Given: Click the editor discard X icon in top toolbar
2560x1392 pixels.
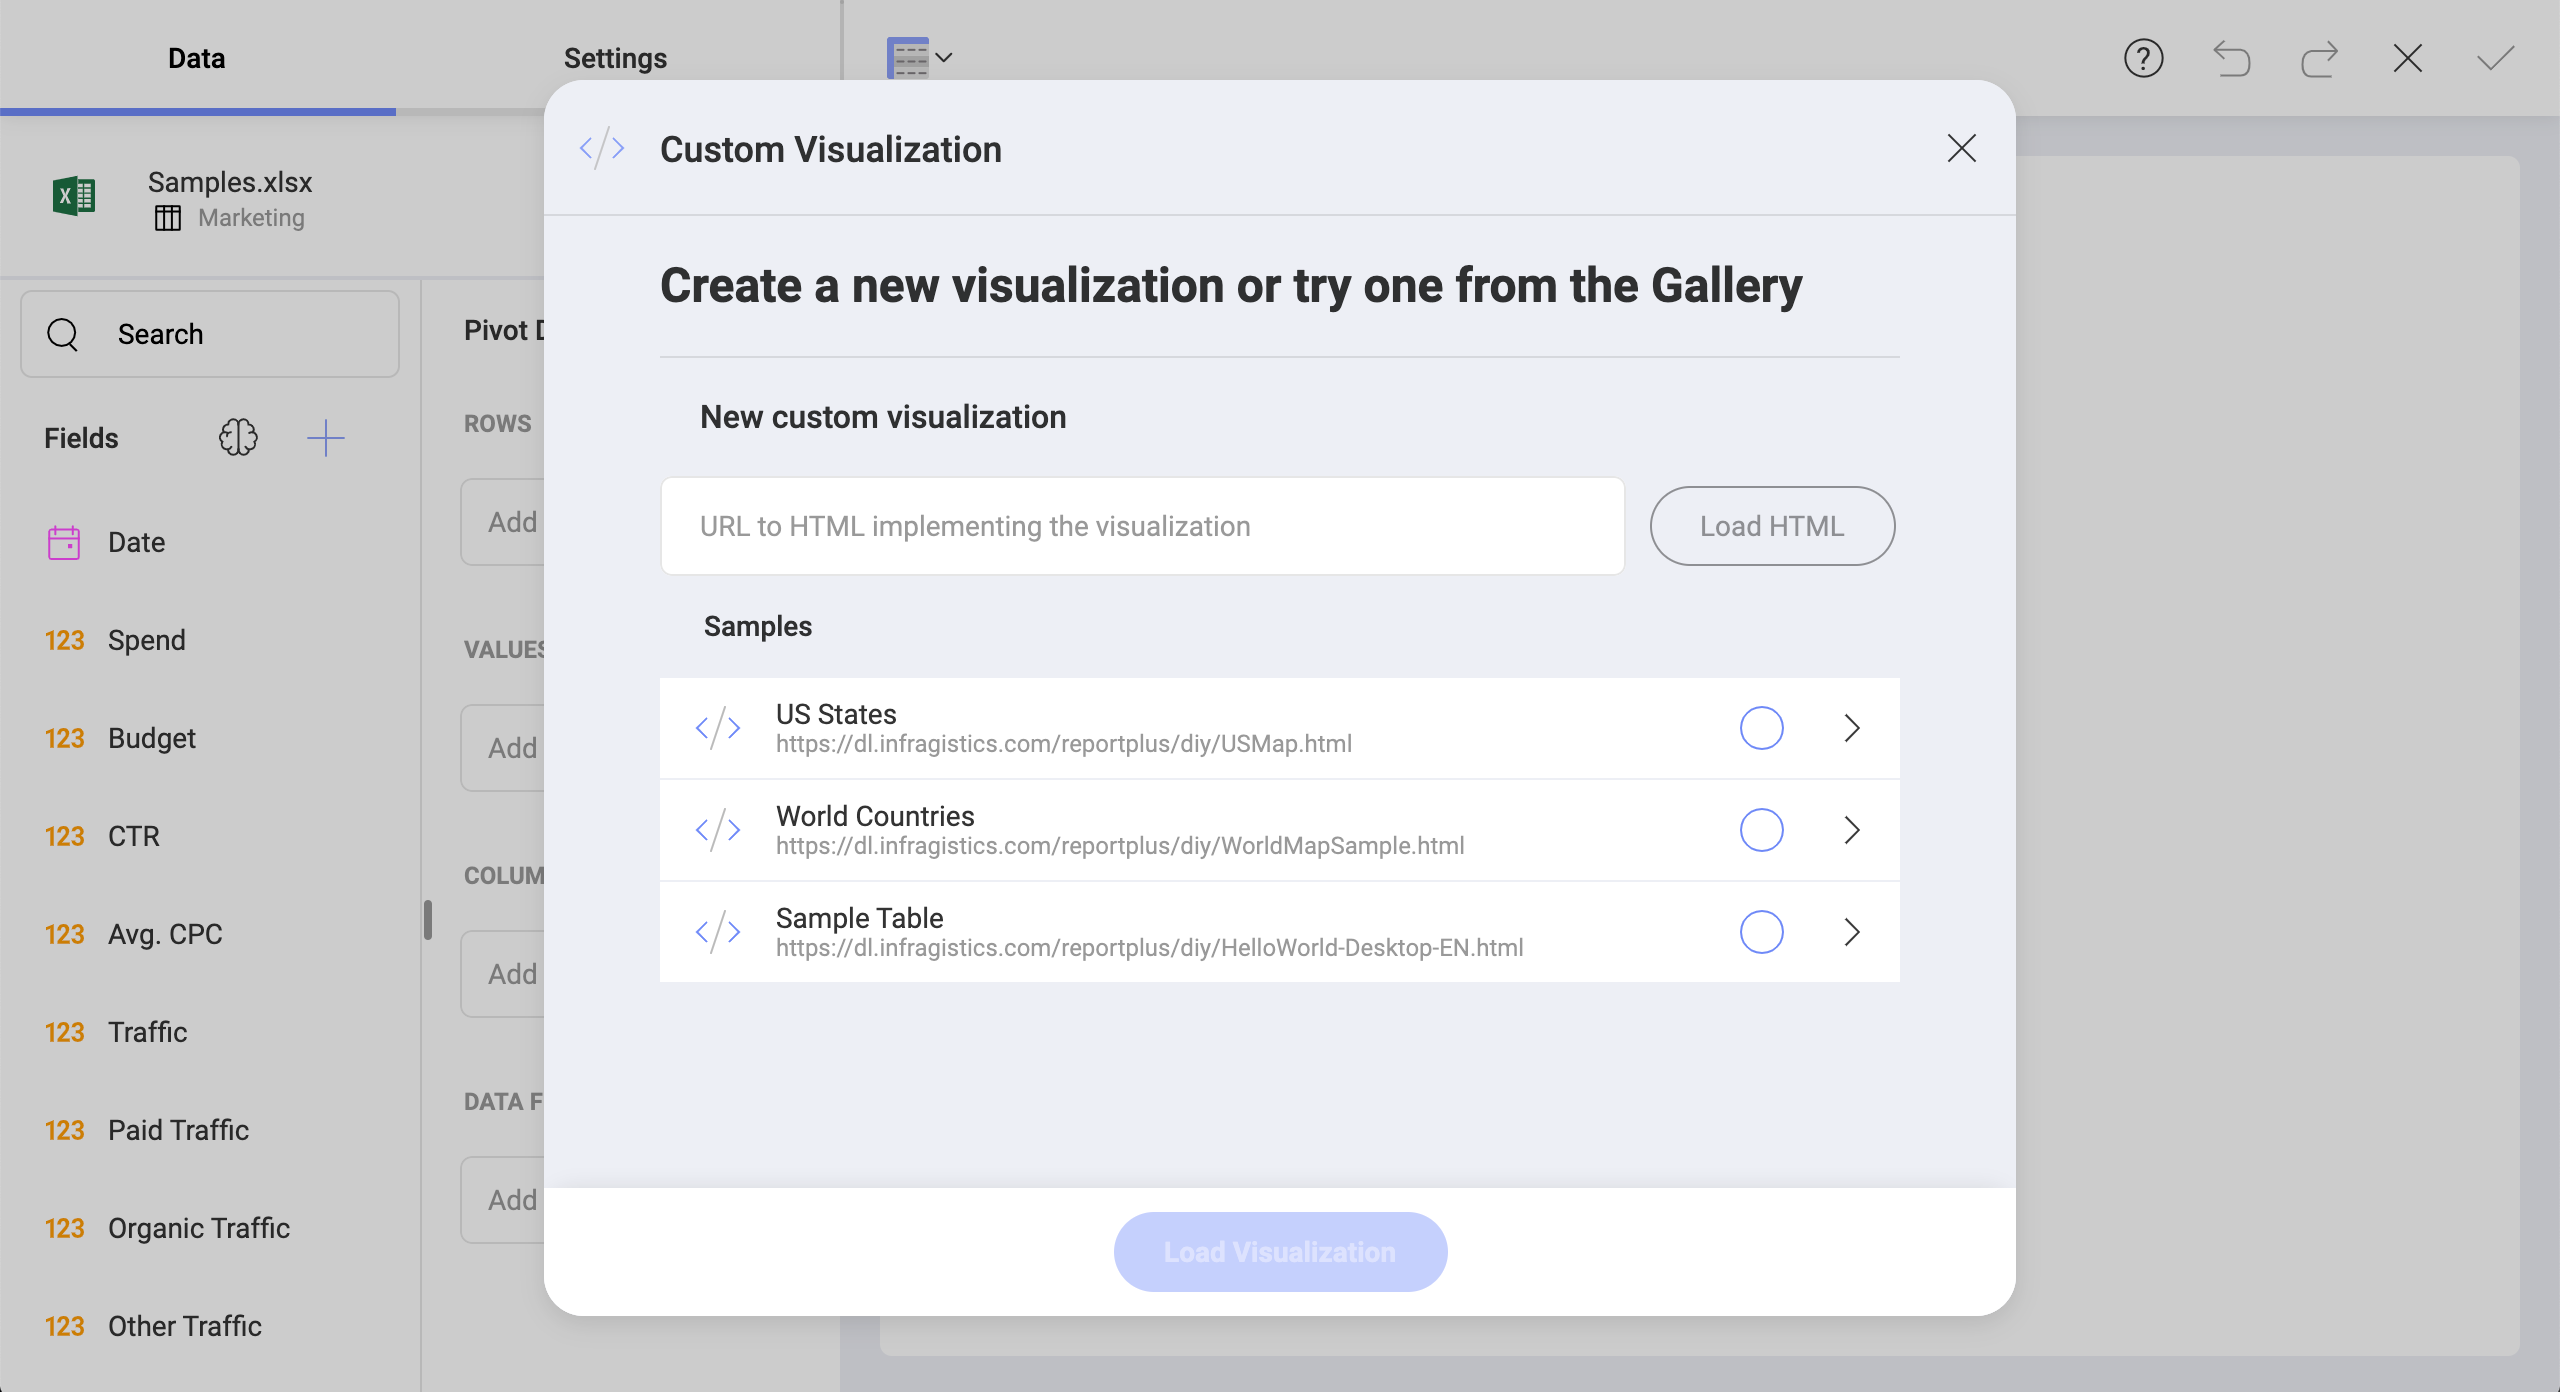Looking at the screenshot, I should pos(2407,58).
